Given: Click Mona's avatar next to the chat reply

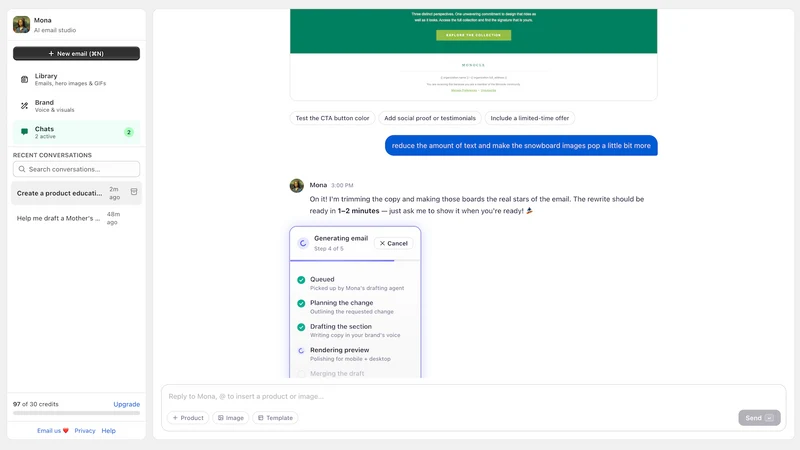Looking at the screenshot, I should [x=296, y=185].
